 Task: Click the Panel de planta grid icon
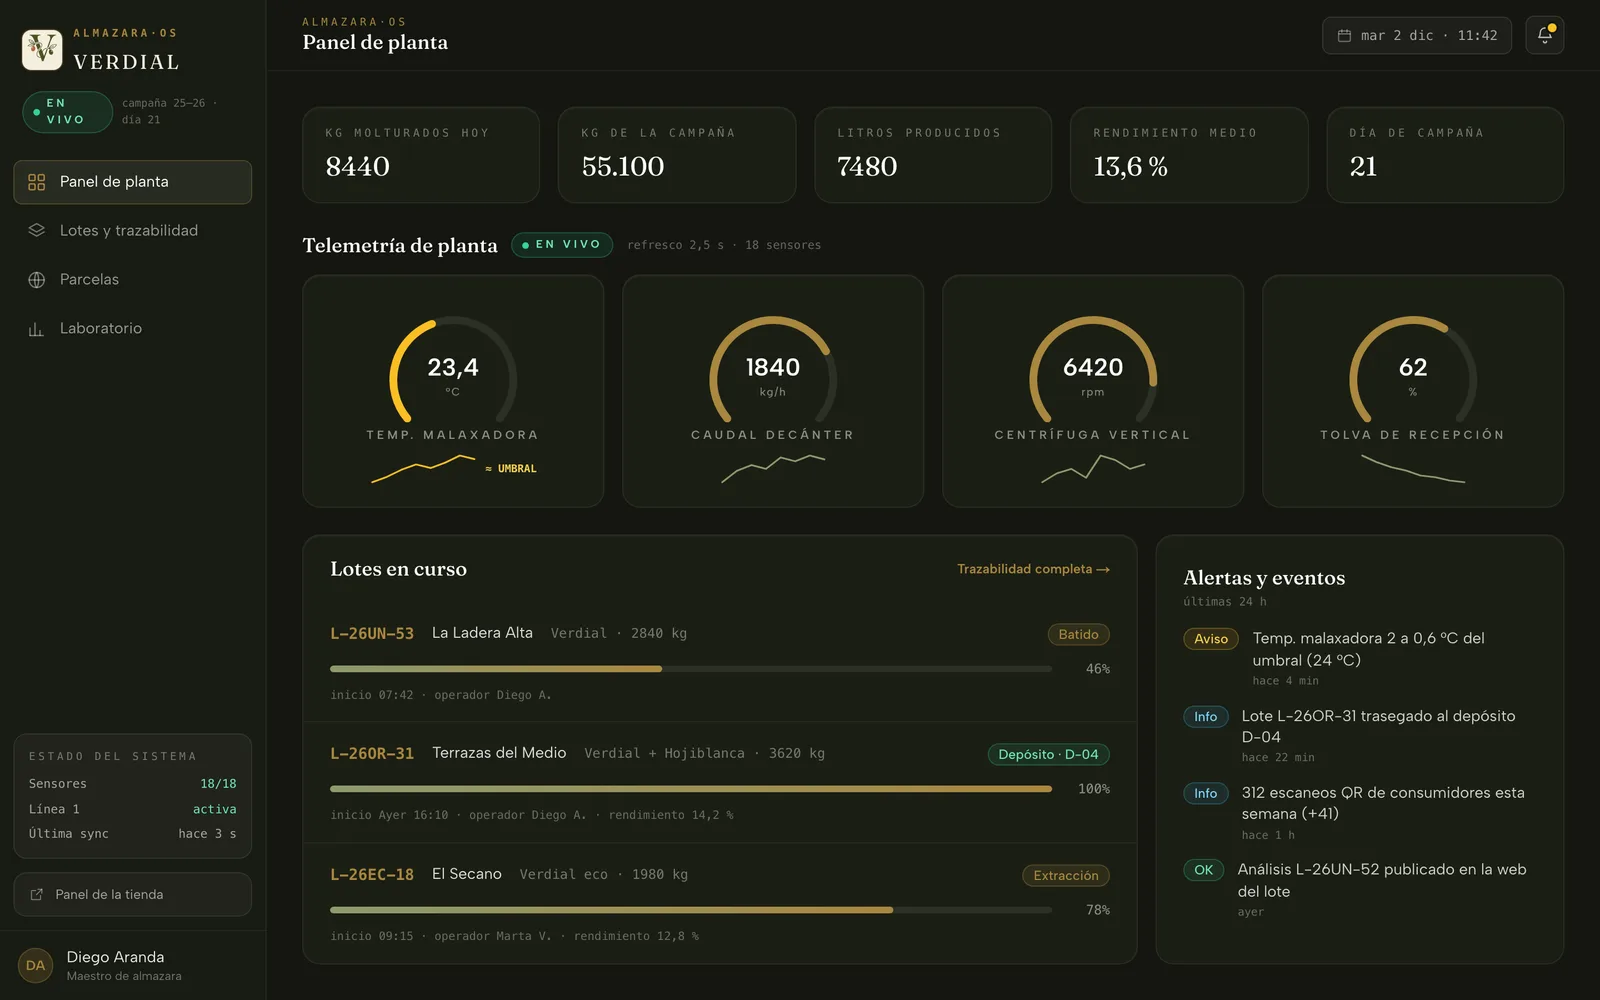pos(37,182)
